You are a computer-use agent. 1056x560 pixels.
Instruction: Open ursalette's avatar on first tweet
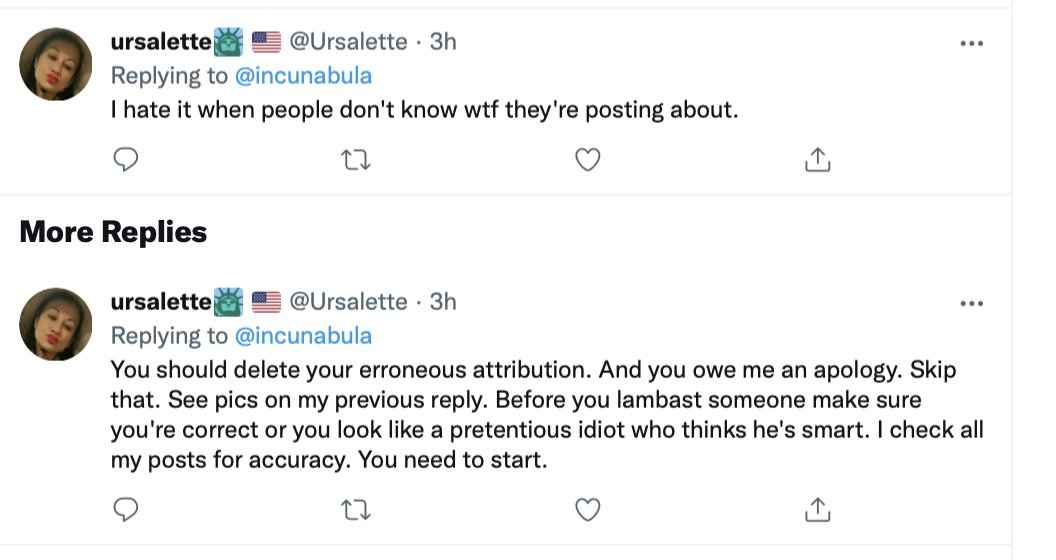tap(56, 64)
